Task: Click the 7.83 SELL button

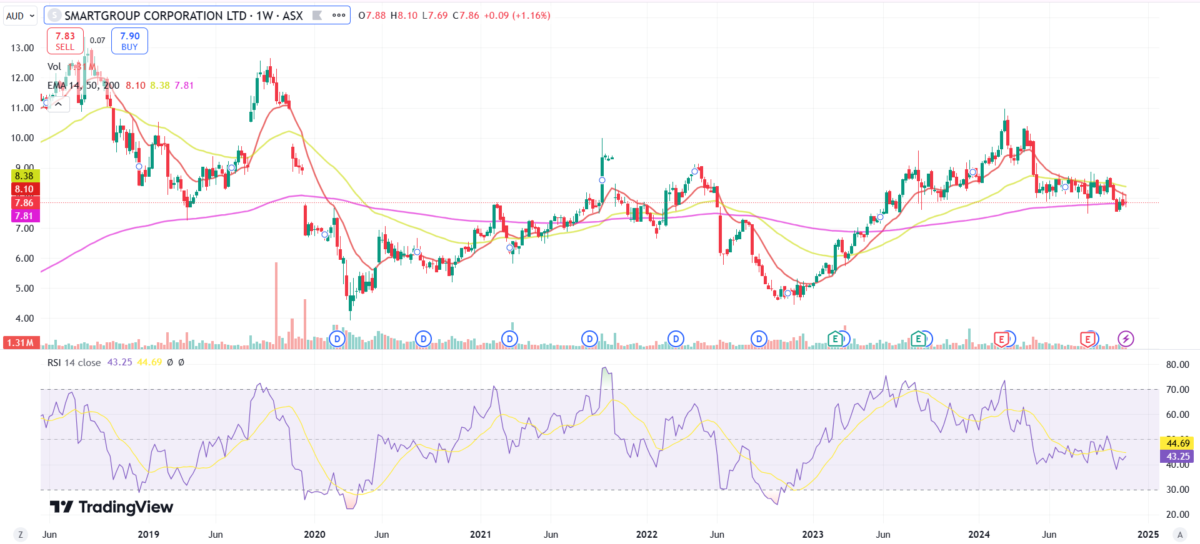Action: coord(64,41)
